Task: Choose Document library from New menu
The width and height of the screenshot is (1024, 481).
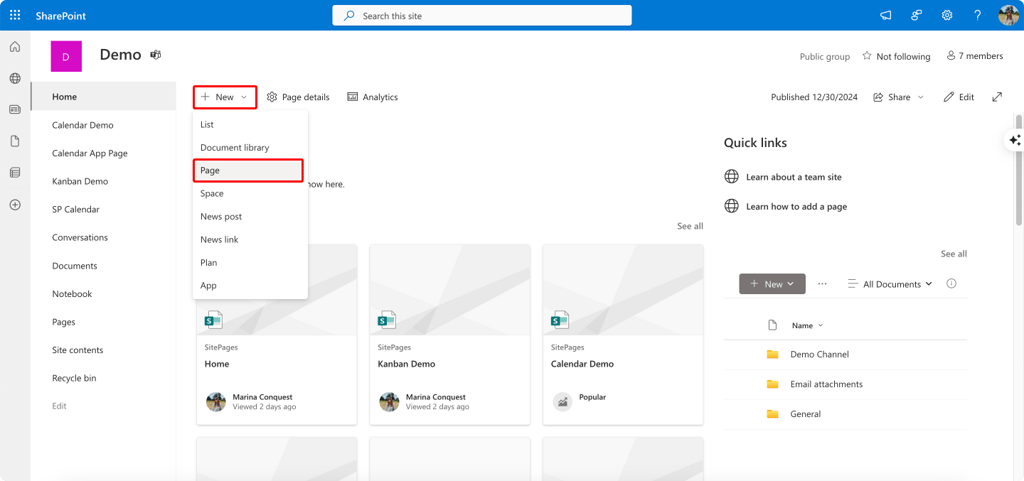Action: click(250, 147)
